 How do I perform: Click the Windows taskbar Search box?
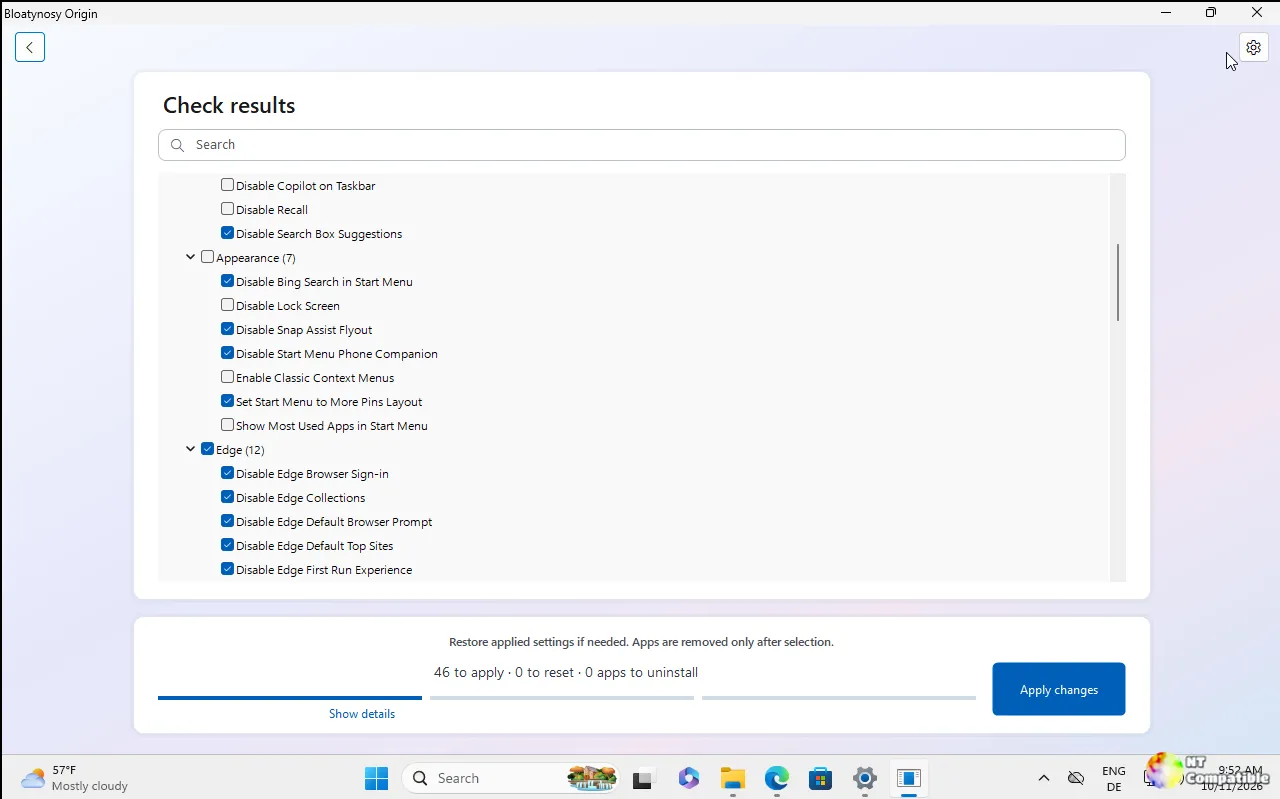tap(511, 778)
